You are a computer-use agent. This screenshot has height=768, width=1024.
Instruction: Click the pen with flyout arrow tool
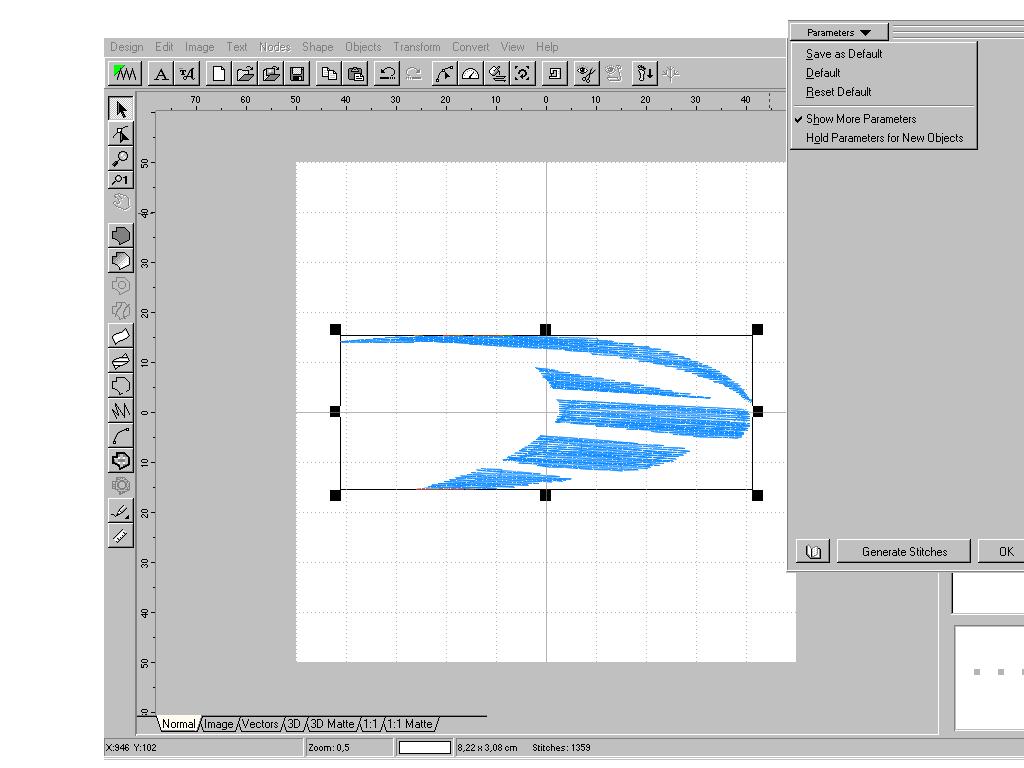click(121, 511)
